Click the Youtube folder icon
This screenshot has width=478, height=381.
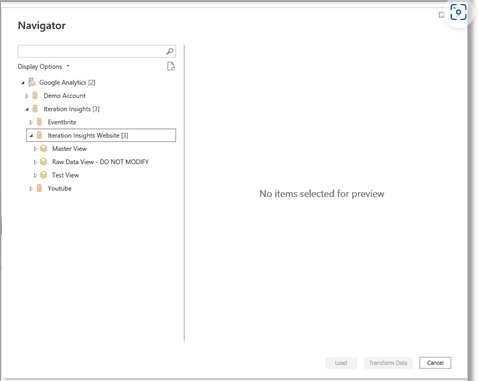click(x=39, y=188)
